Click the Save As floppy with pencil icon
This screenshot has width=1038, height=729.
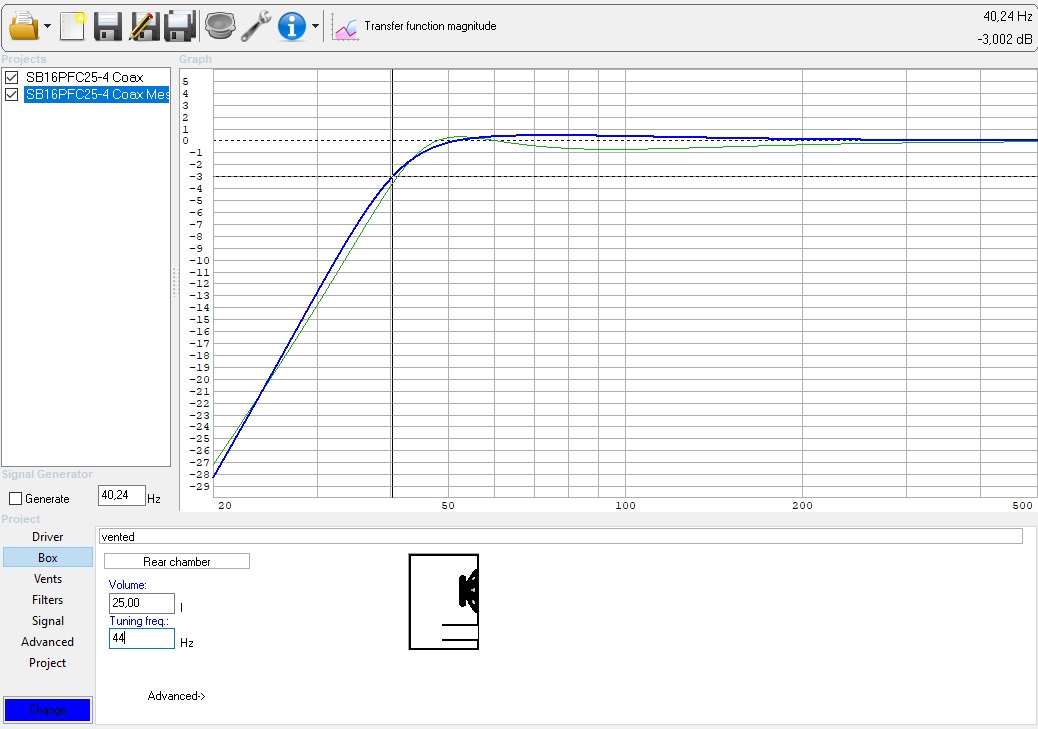(x=144, y=26)
